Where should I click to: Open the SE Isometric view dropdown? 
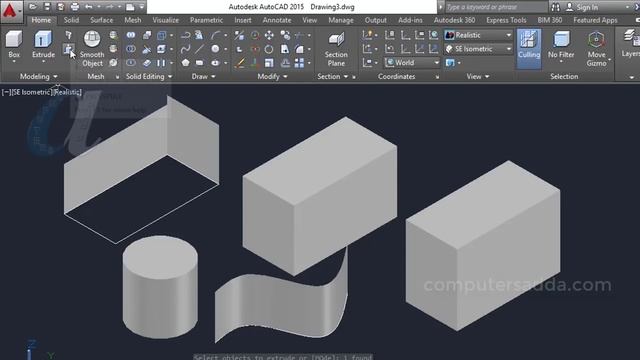478,49
